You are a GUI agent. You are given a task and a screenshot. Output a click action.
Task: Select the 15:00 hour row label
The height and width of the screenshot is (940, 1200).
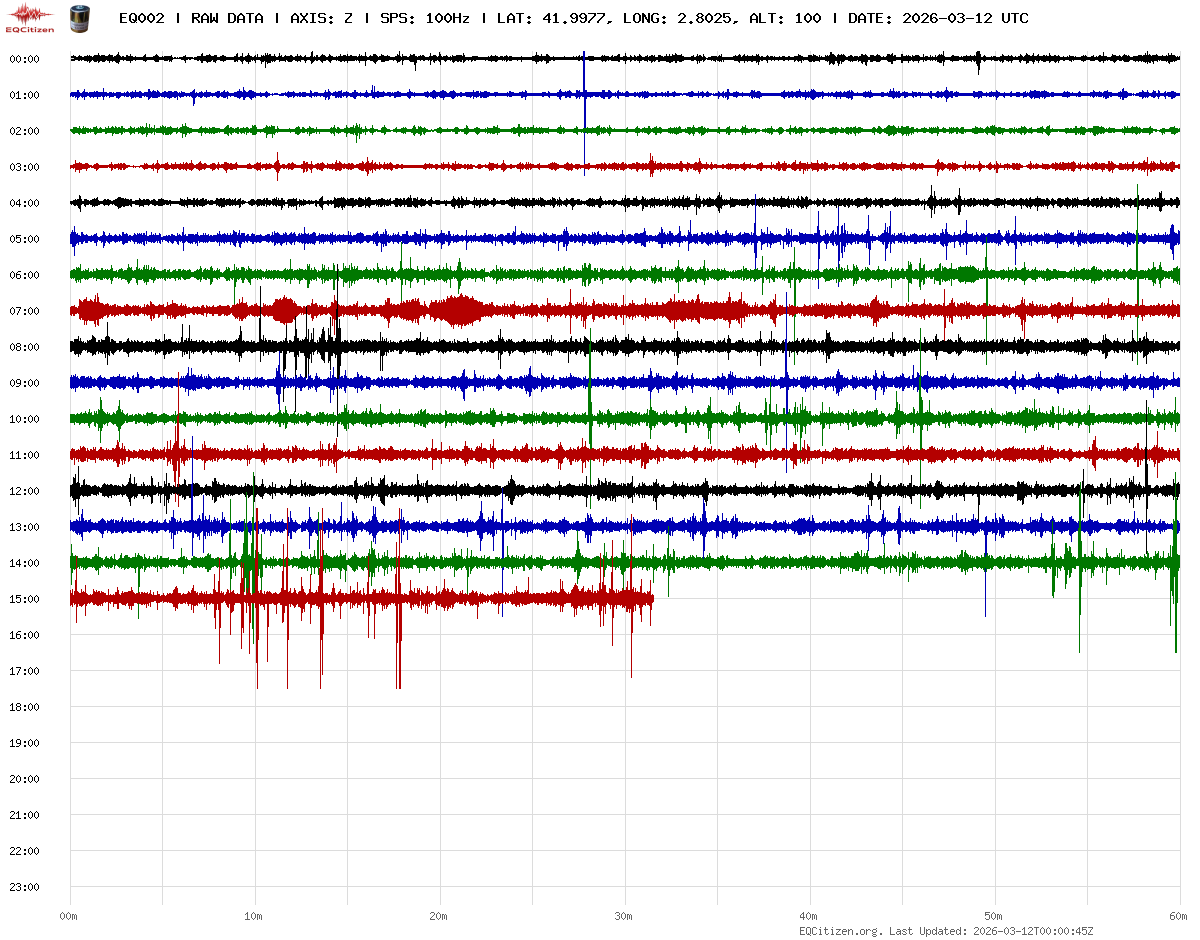[24, 599]
